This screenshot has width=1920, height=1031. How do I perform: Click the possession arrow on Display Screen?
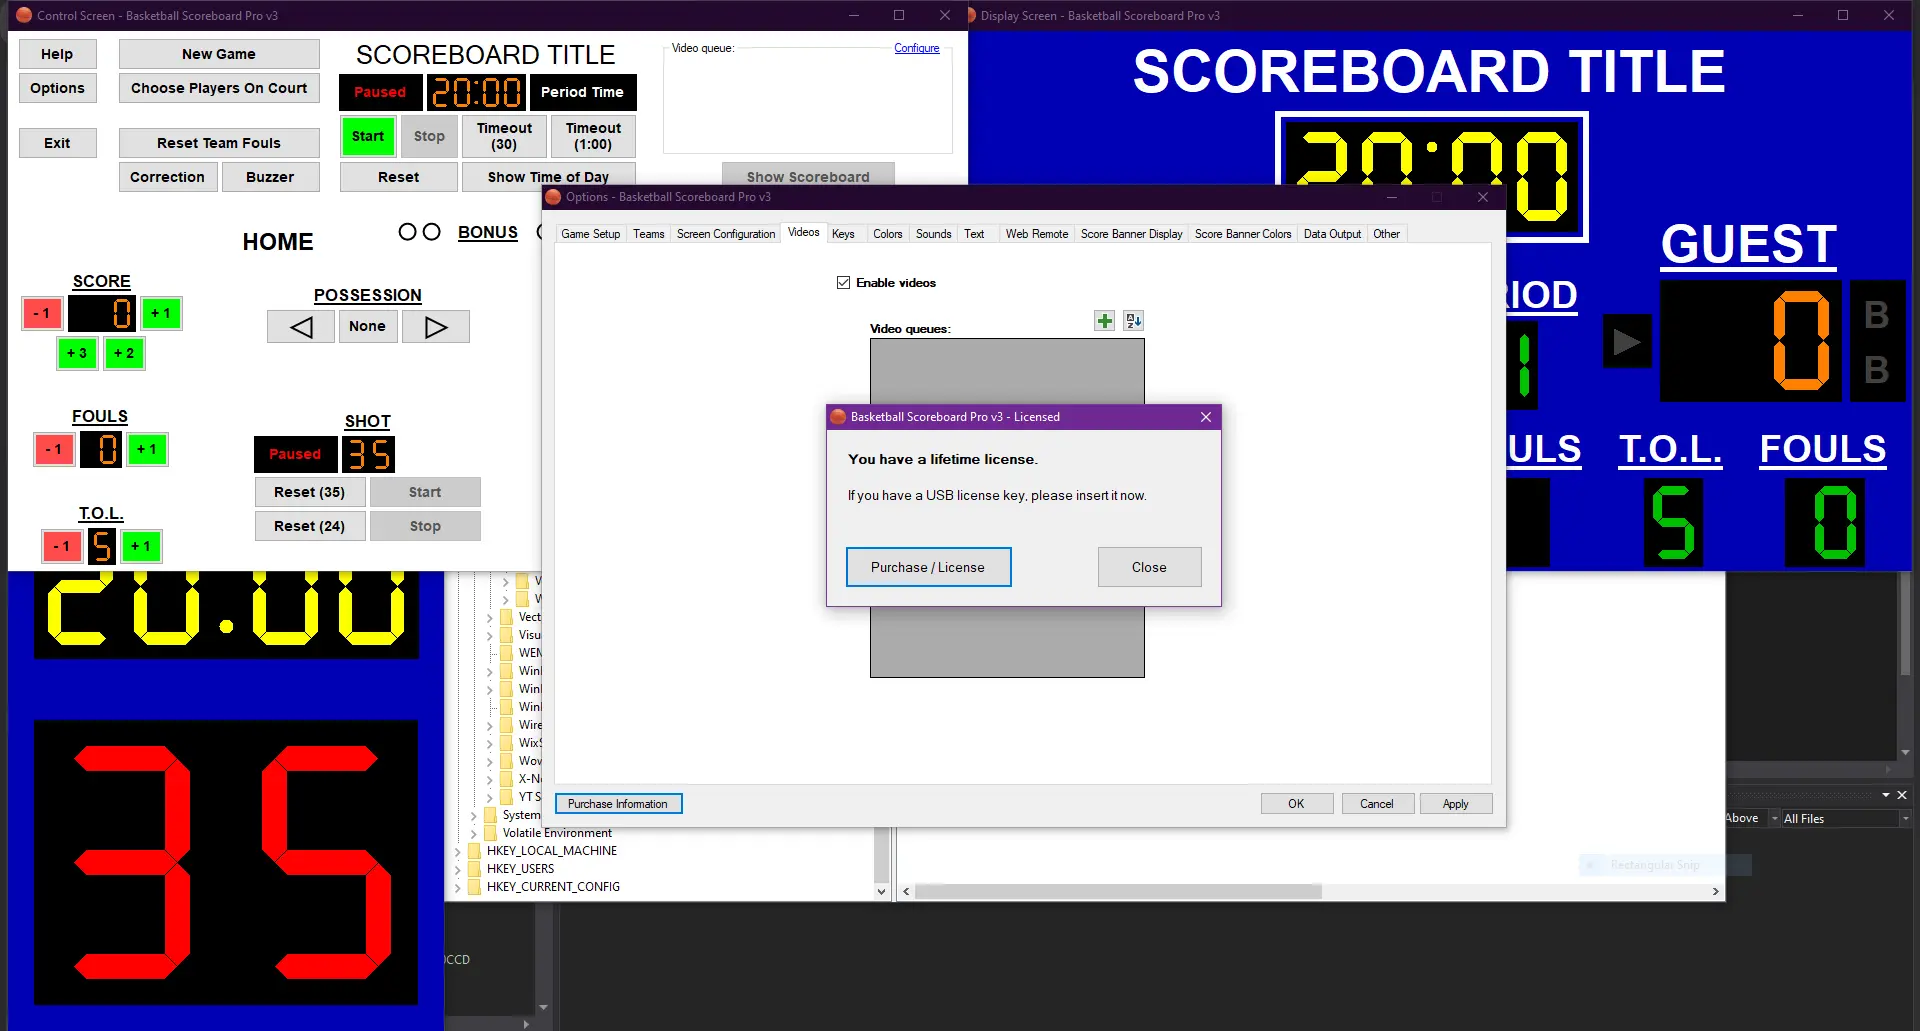1627,342
